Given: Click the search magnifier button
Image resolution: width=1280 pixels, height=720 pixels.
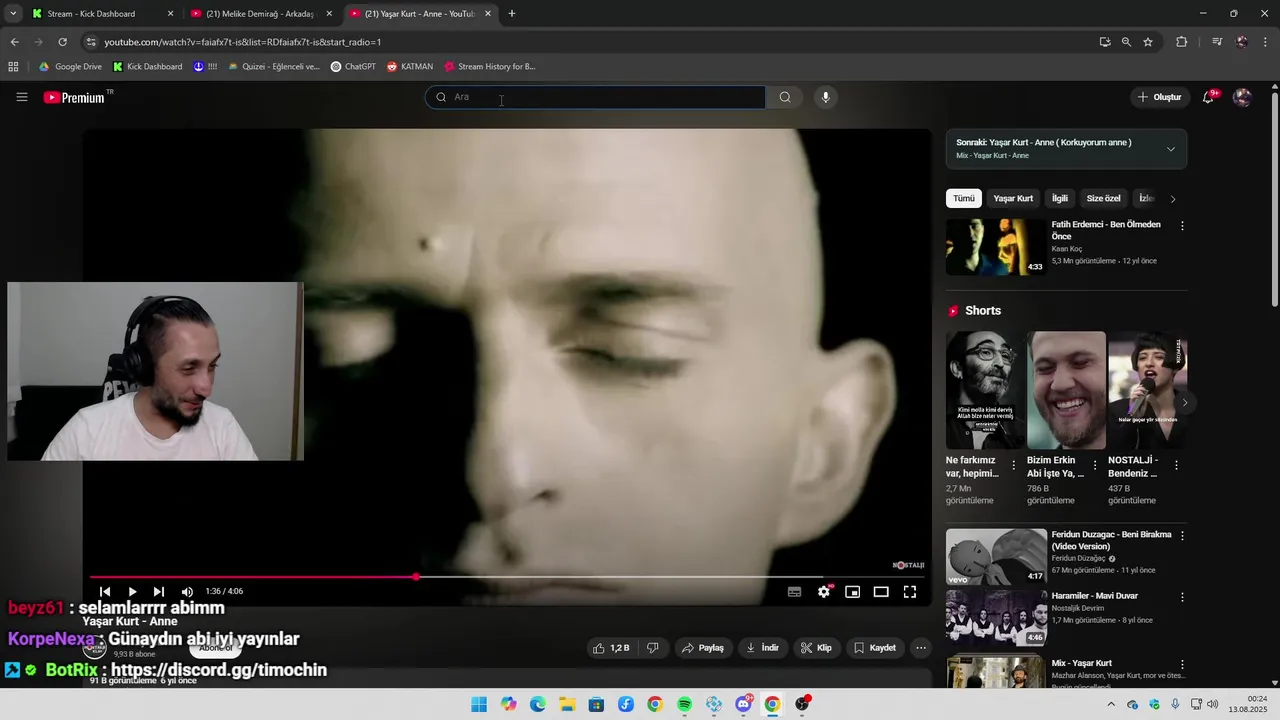Looking at the screenshot, I should coord(785,97).
